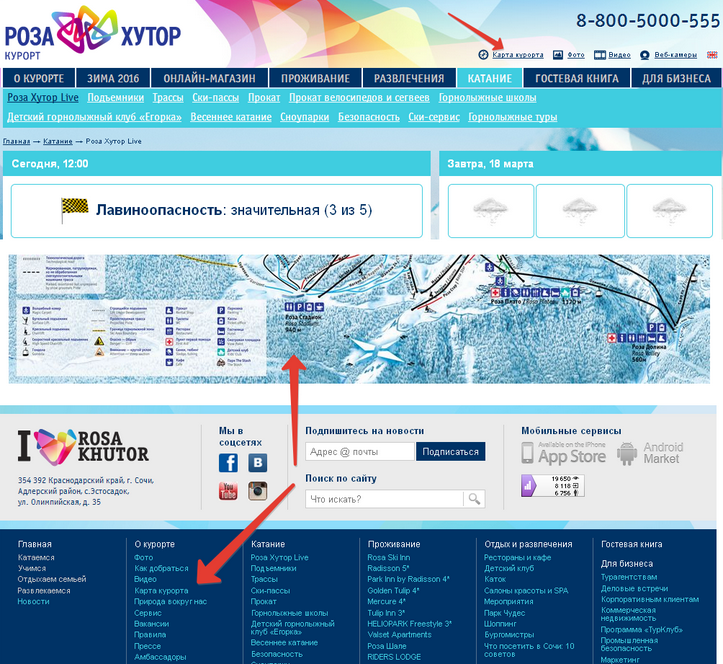Open the Трассы submenu link
723x664 pixels.
pos(168,98)
